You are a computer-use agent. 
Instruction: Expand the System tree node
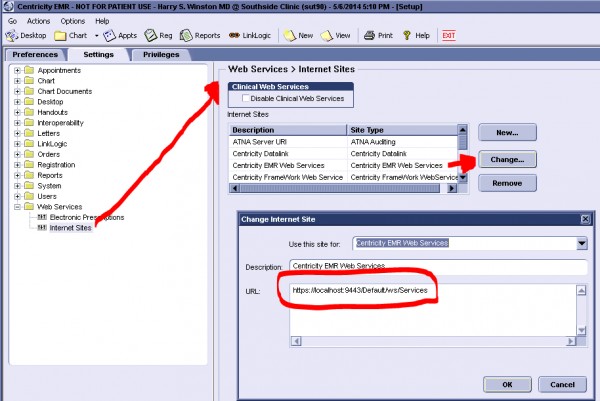[17, 186]
